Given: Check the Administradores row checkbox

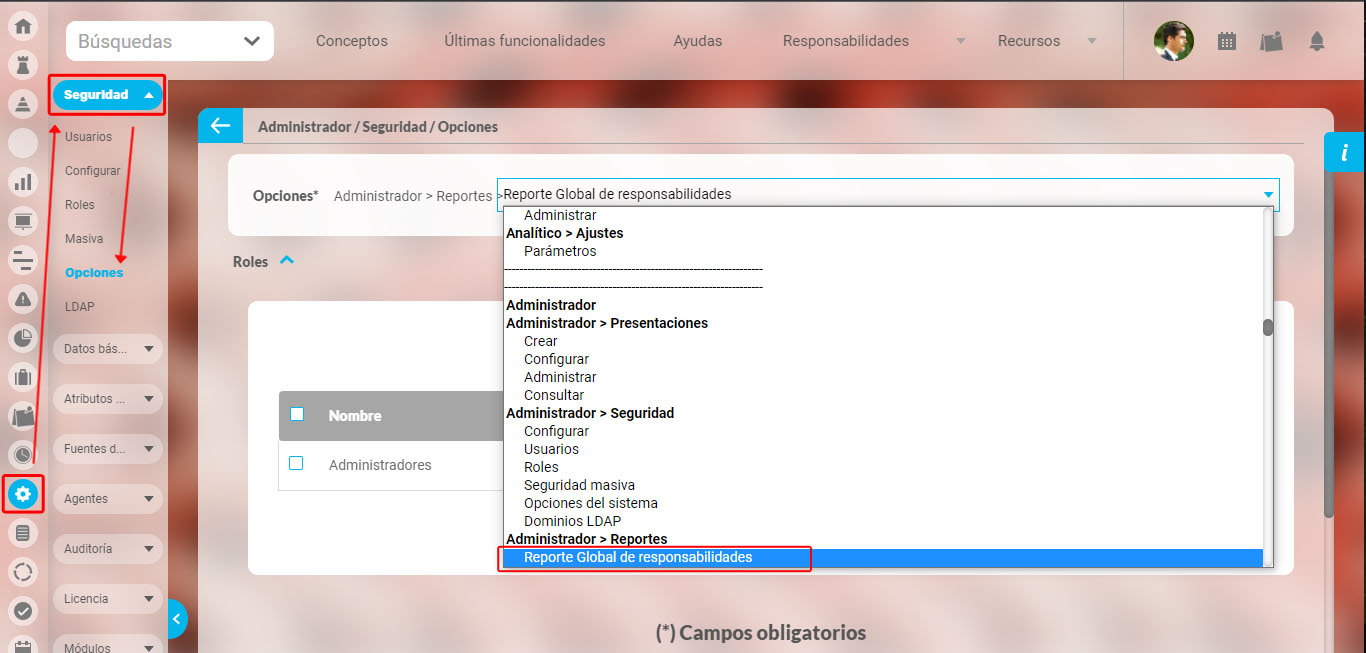Looking at the screenshot, I should pos(296,464).
